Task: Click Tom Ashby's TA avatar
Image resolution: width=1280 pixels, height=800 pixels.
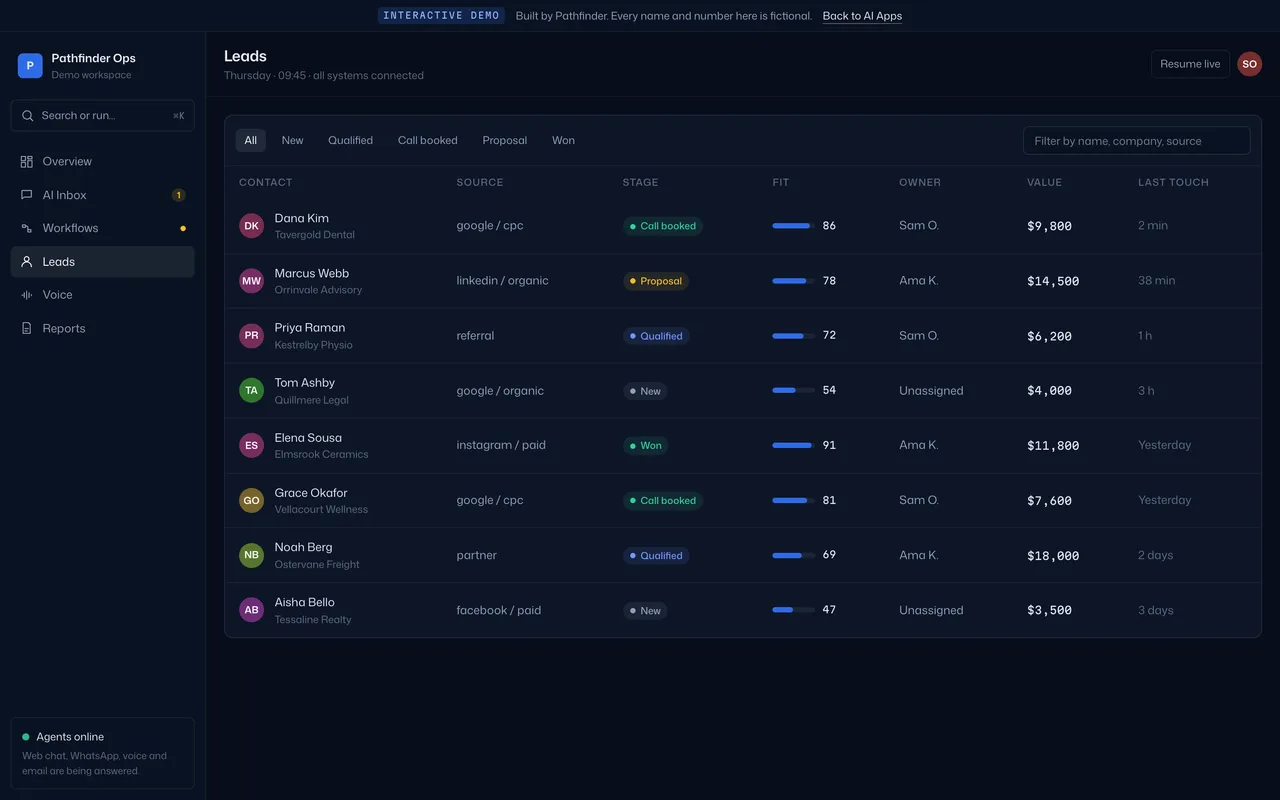Action: [x=251, y=390]
